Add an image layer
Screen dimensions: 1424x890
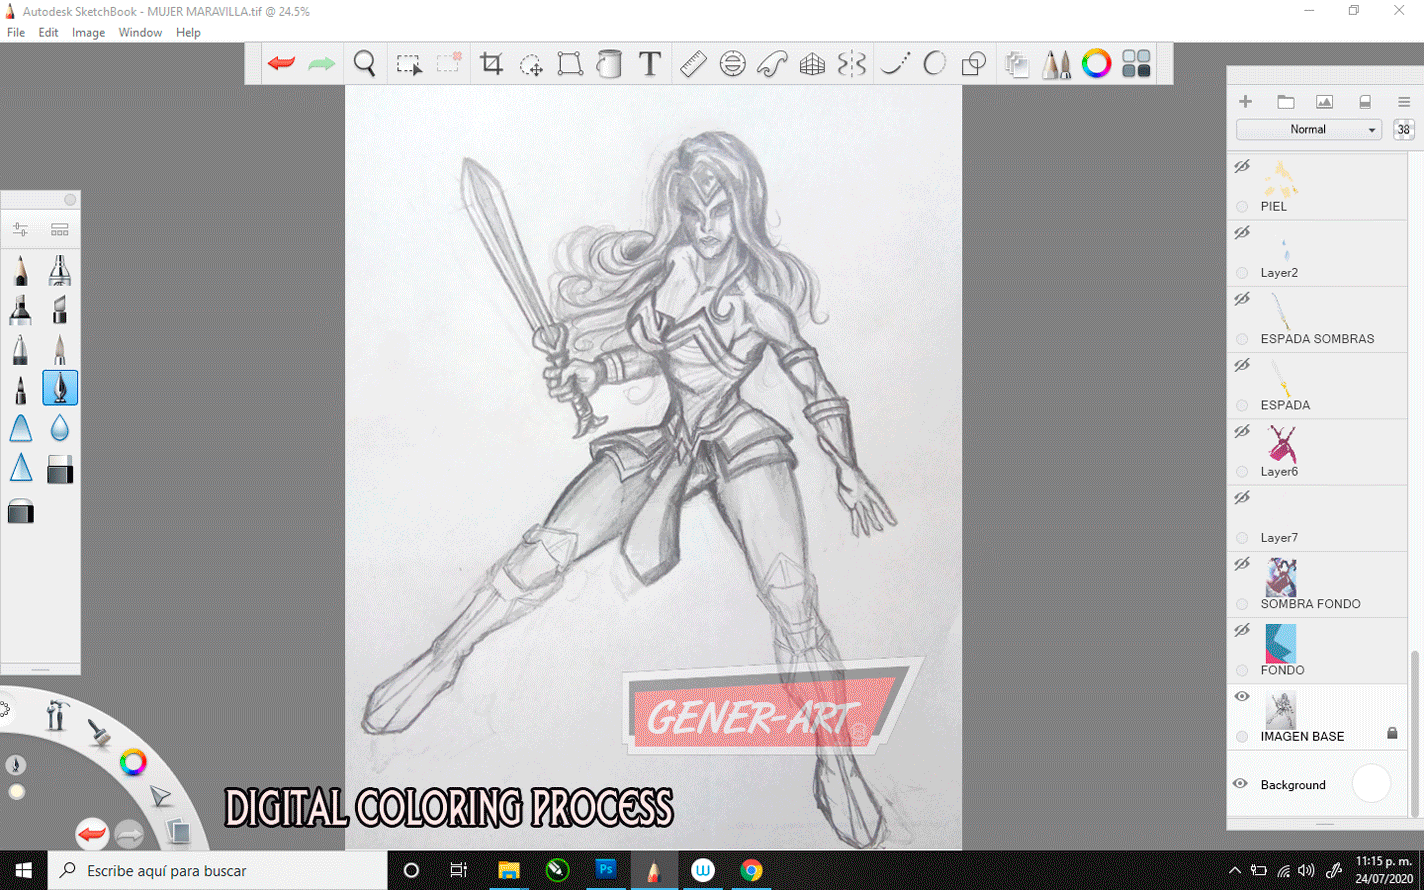click(1324, 102)
